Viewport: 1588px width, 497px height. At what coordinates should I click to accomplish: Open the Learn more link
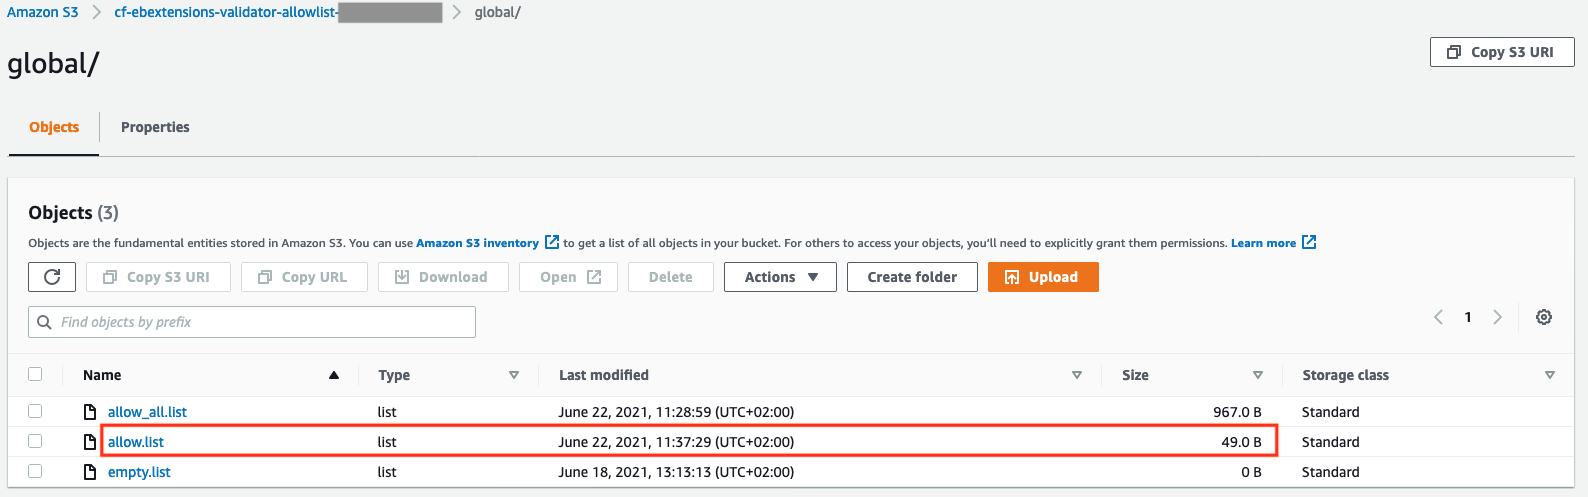1263,243
